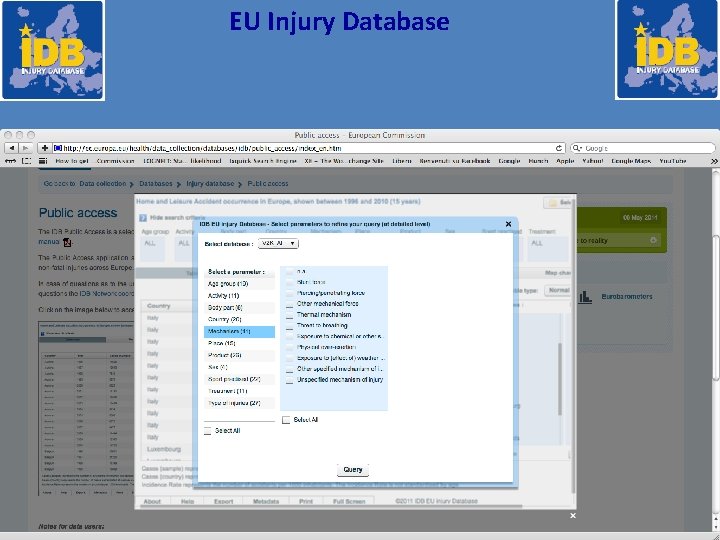Open the Google search engine dropdown
This screenshot has width=720, height=540.
click(577, 148)
